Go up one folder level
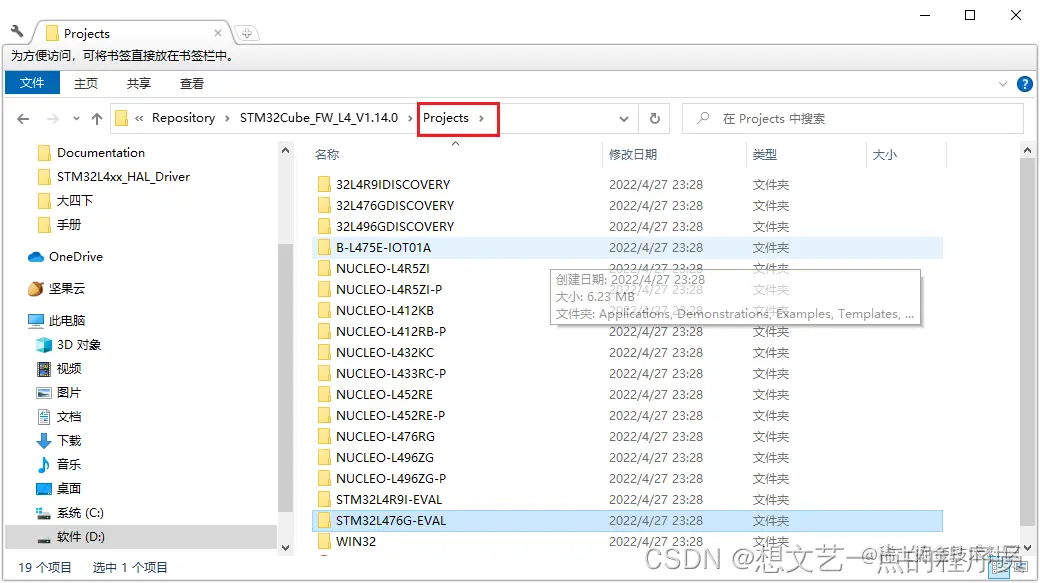This screenshot has width=1040, height=583. [97, 119]
